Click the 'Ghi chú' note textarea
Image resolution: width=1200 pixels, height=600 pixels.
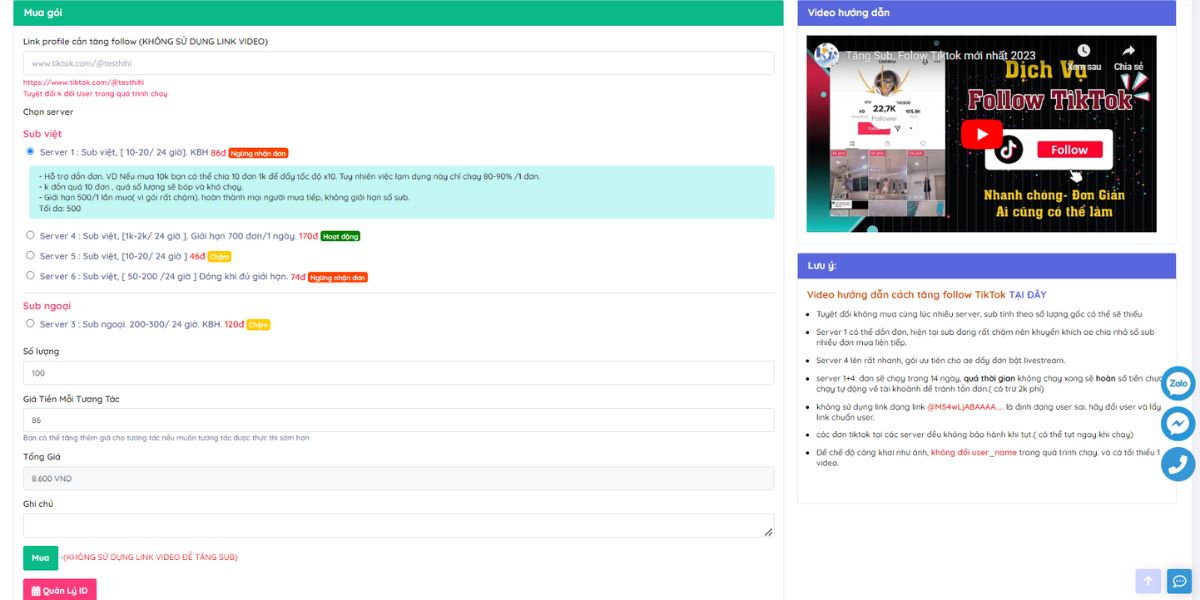(398, 526)
